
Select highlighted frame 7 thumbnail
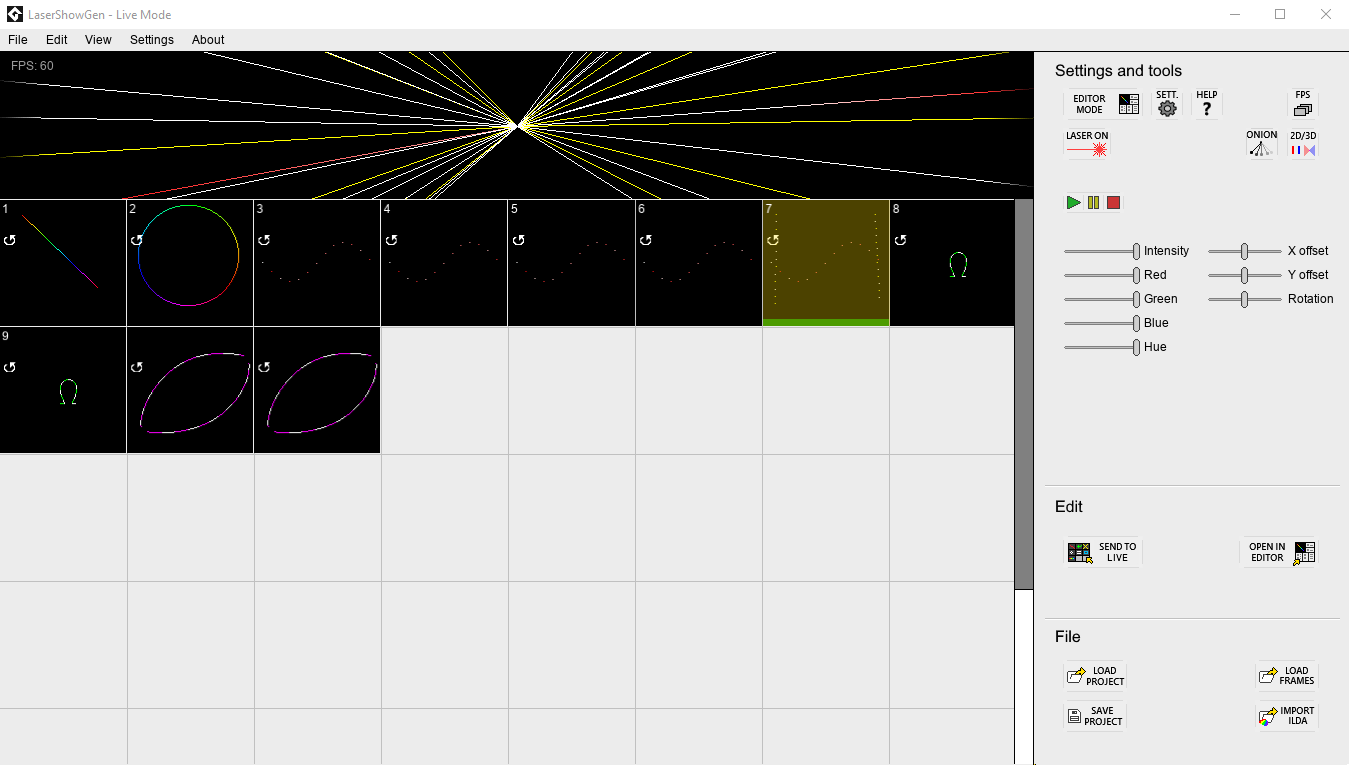825,263
